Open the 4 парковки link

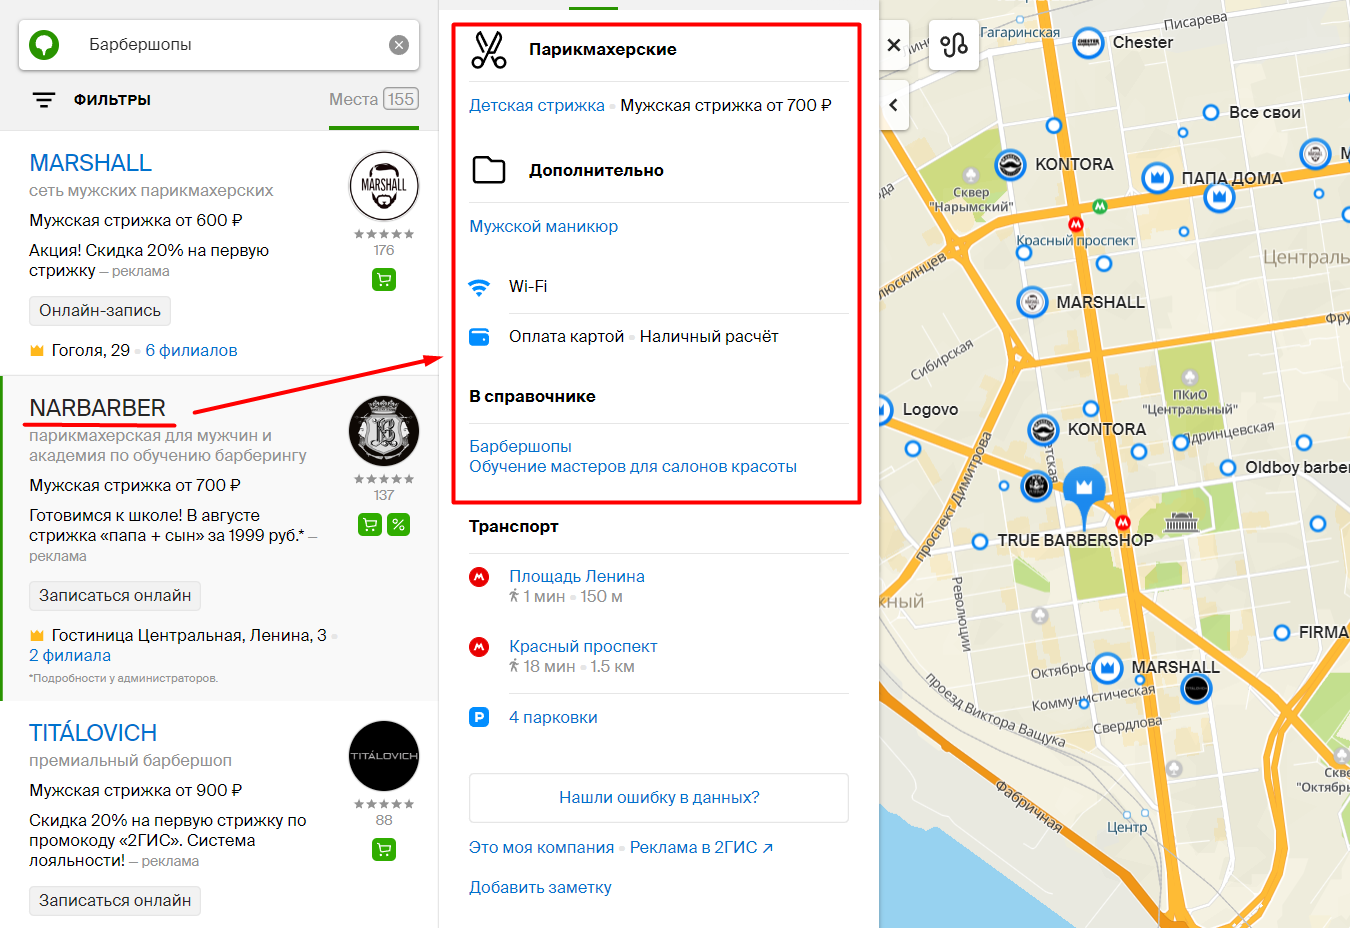click(x=553, y=717)
